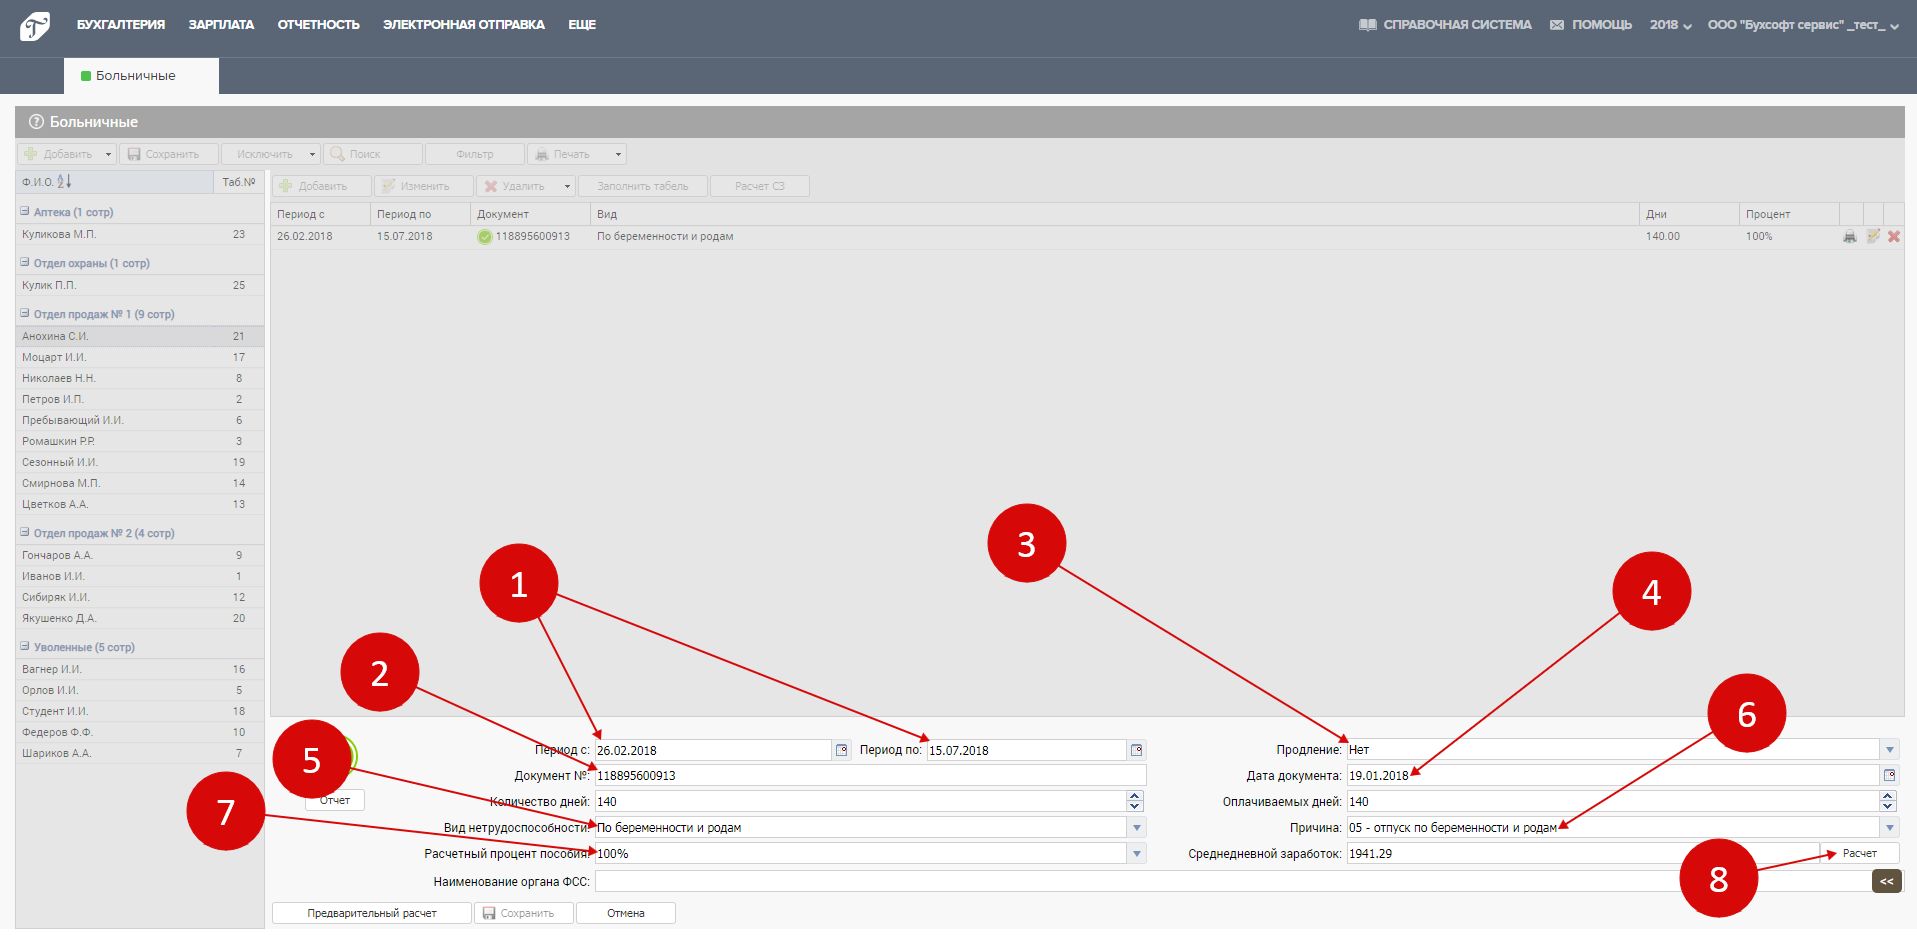Click the Среднедневной заработок field
Screen dimensions: 1917x935
pyautogui.click(x=1583, y=853)
